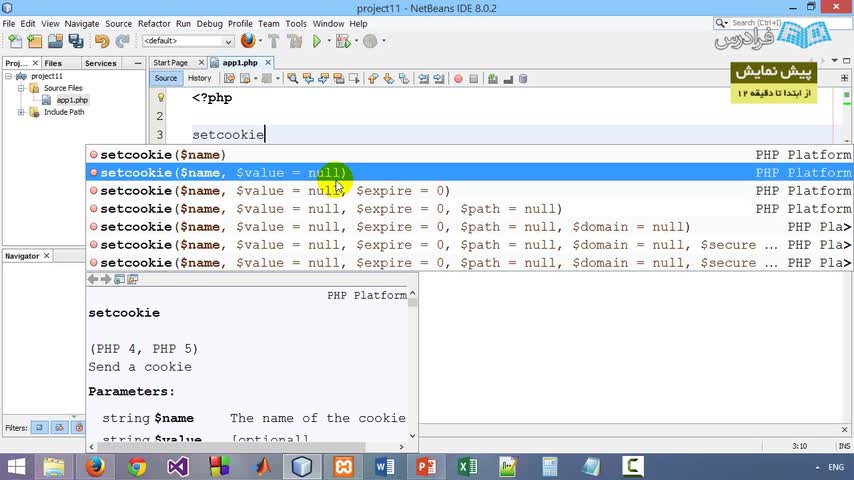Image resolution: width=854 pixels, height=480 pixels.
Task: Click the New Project toolbar icon
Action: [x=35, y=41]
